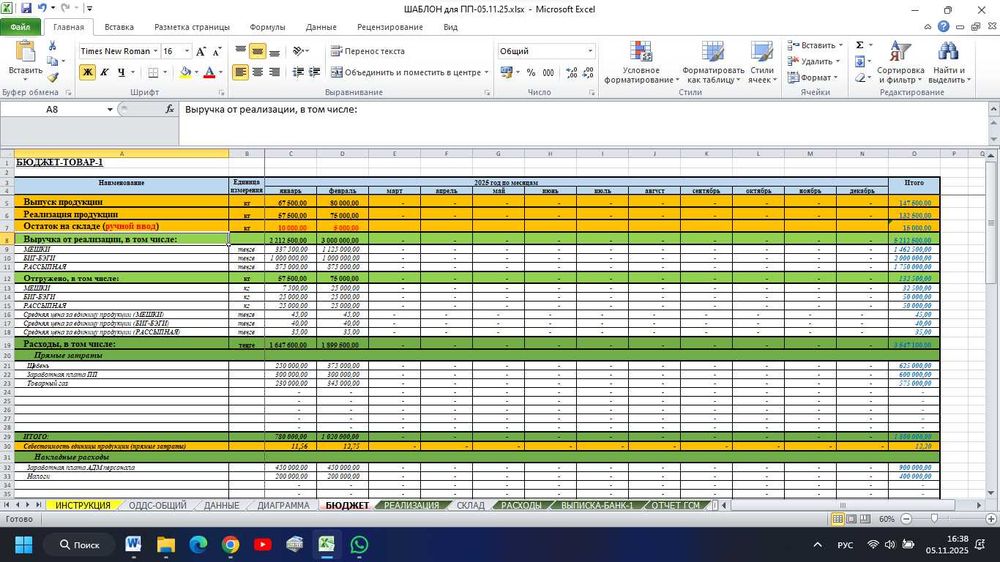
Task: Click the Format Painter brush icon
Action: tap(52, 77)
